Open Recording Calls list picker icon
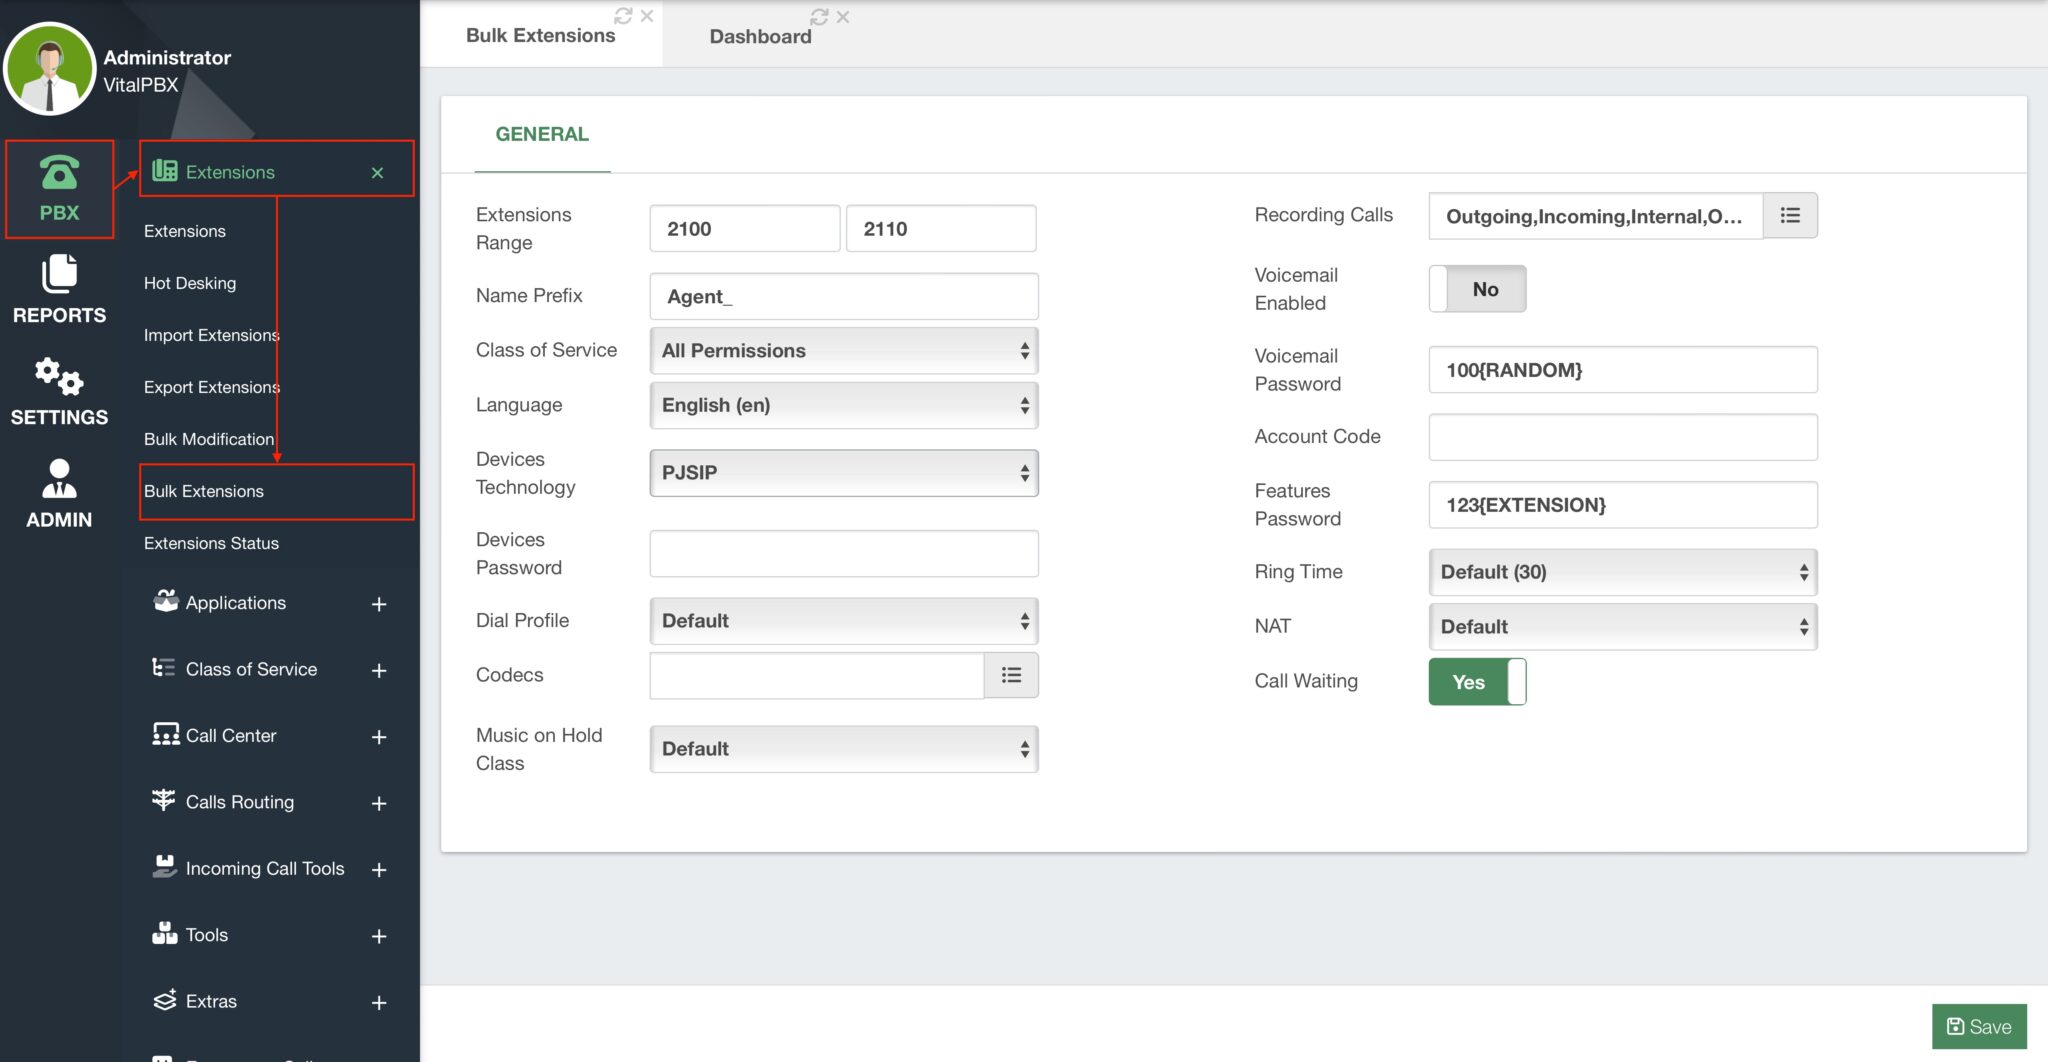Screen dimensions: 2048x1062 (1790, 216)
